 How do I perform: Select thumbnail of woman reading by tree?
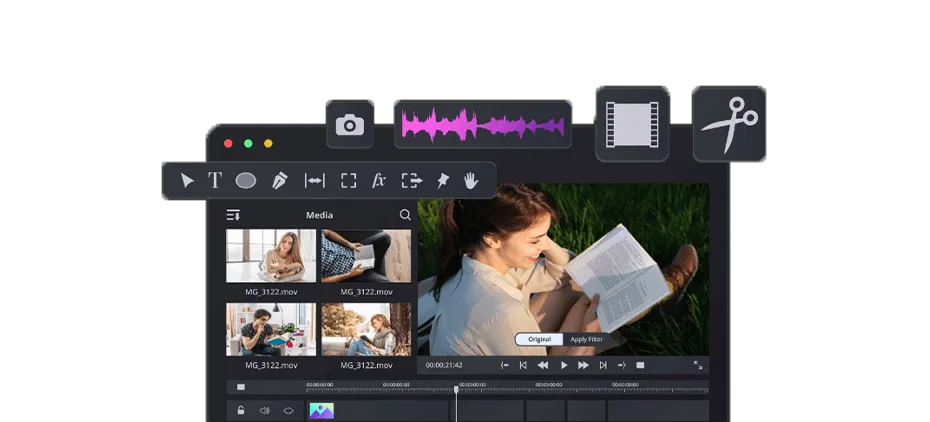click(x=366, y=329)
